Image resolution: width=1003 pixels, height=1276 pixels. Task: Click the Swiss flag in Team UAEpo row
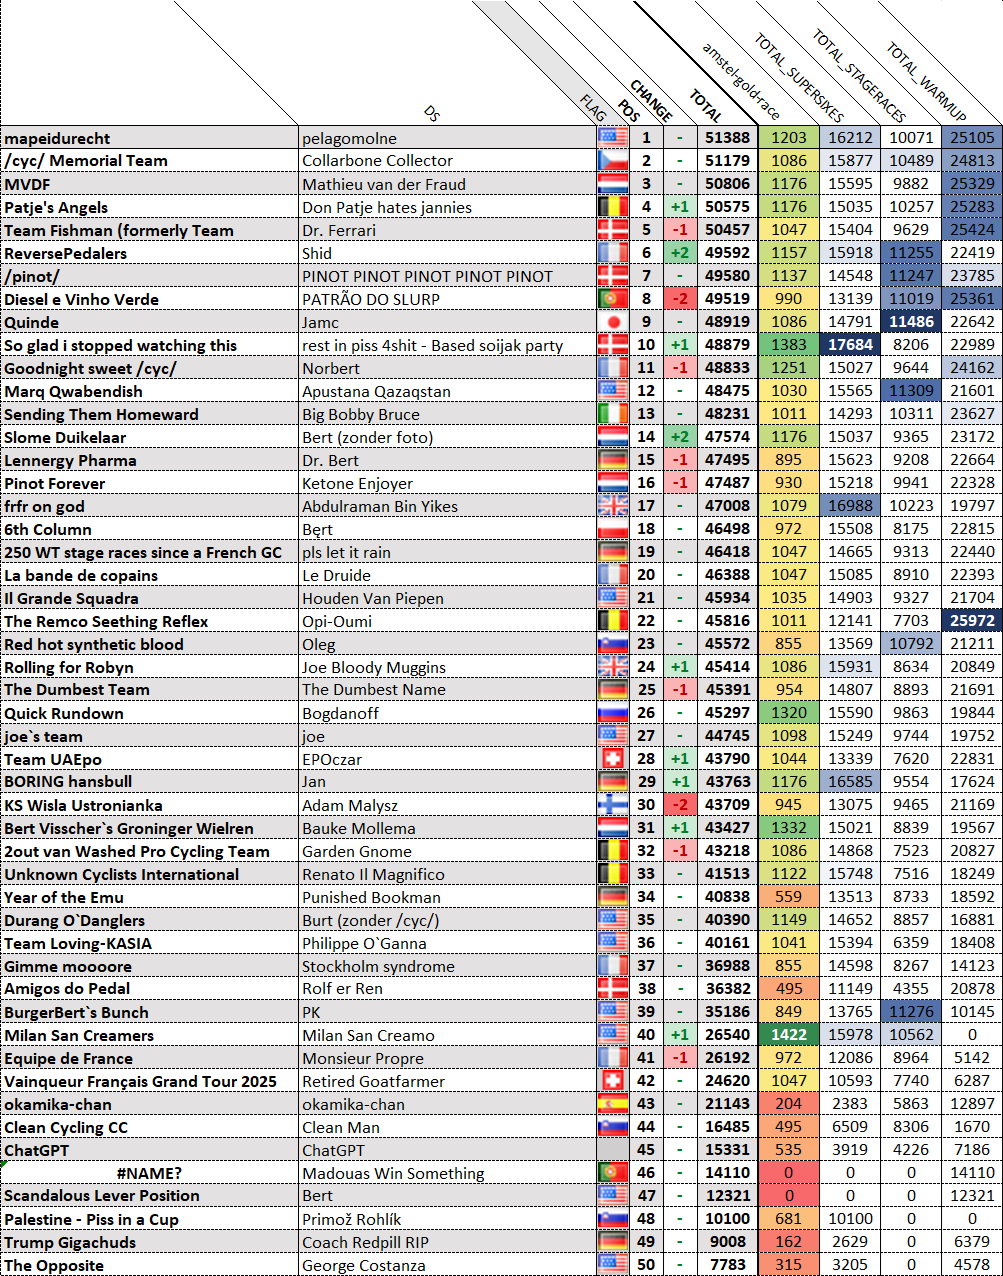point(612,760)
